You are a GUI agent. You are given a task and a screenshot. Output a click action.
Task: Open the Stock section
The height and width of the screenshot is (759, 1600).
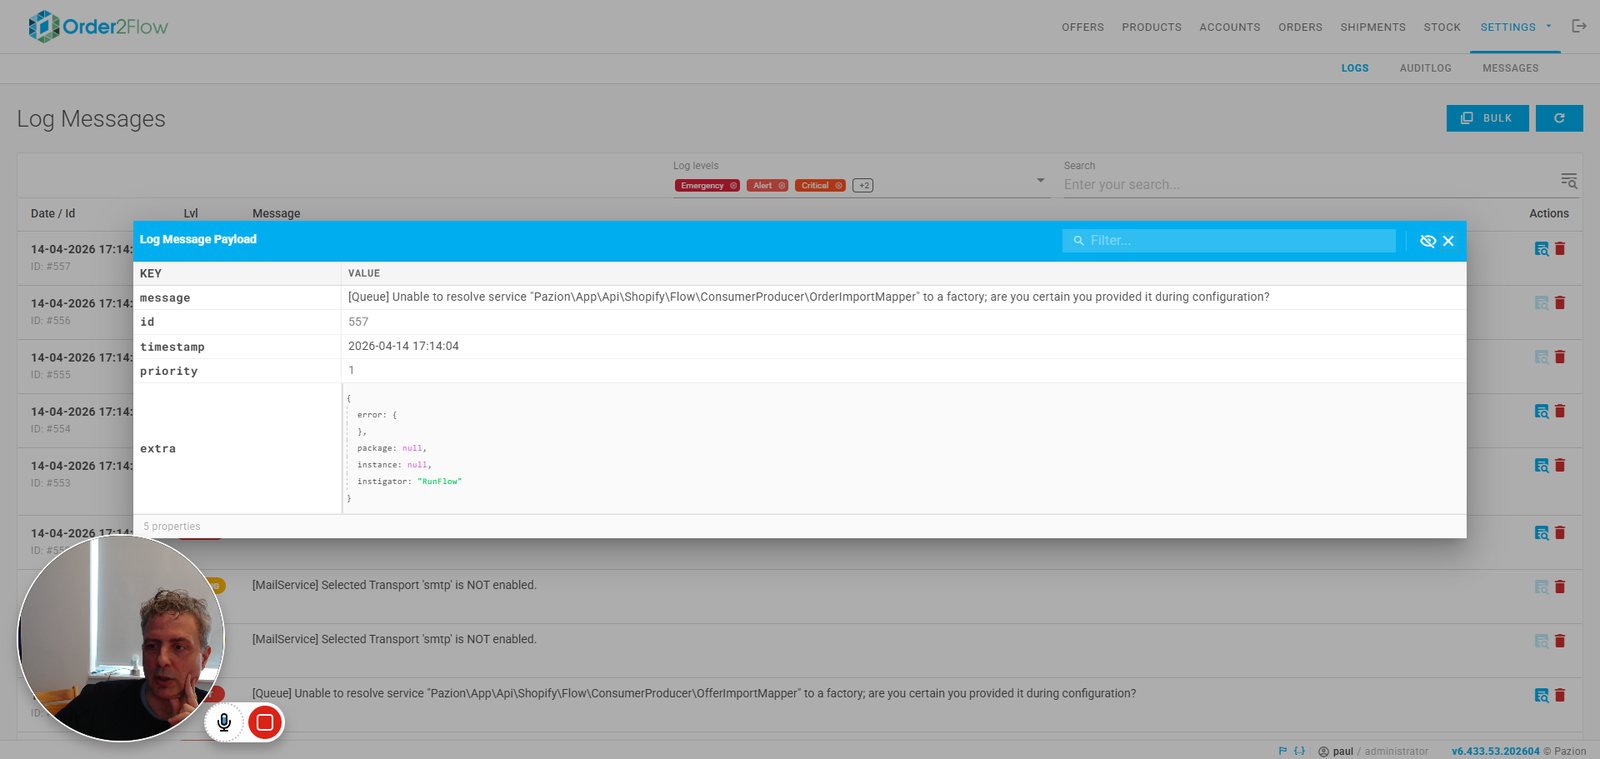click(x=1442, y=27)
